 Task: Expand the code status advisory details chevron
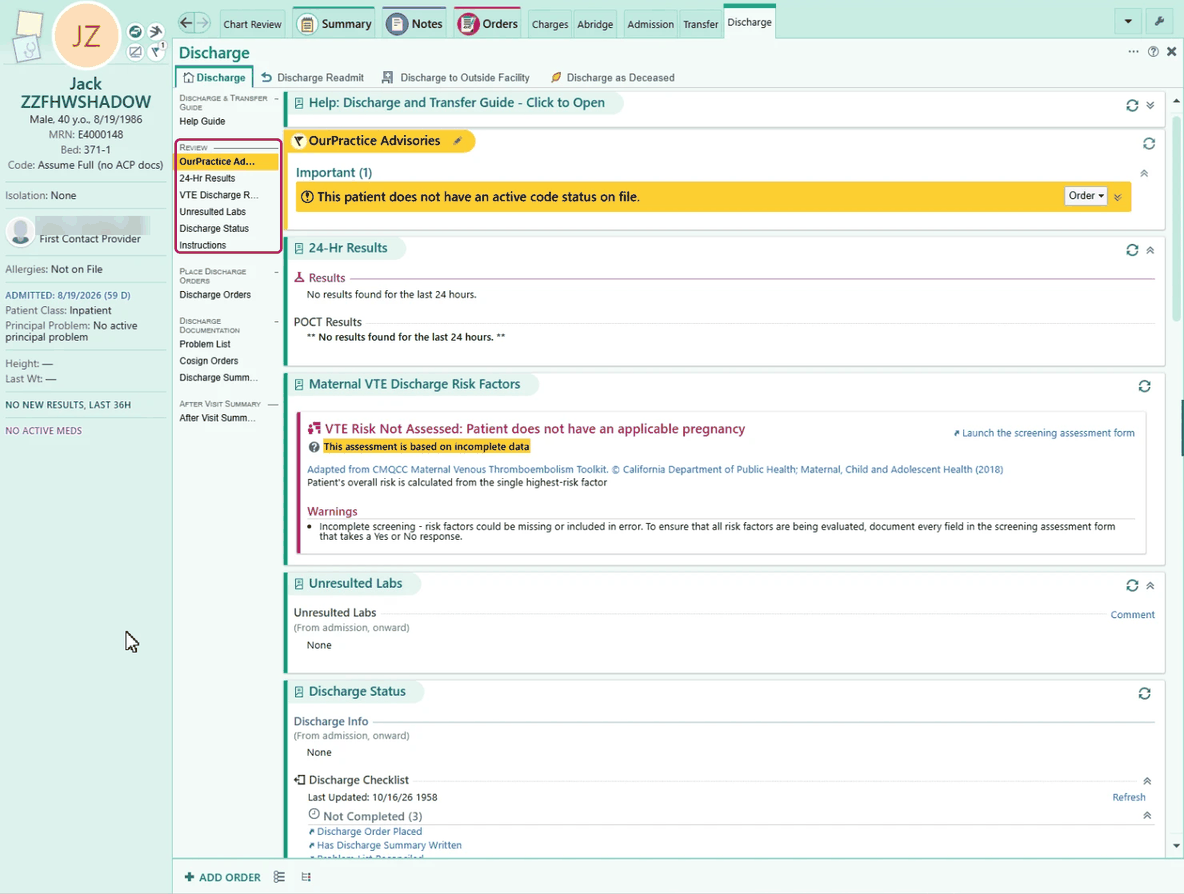[1118, 197]
